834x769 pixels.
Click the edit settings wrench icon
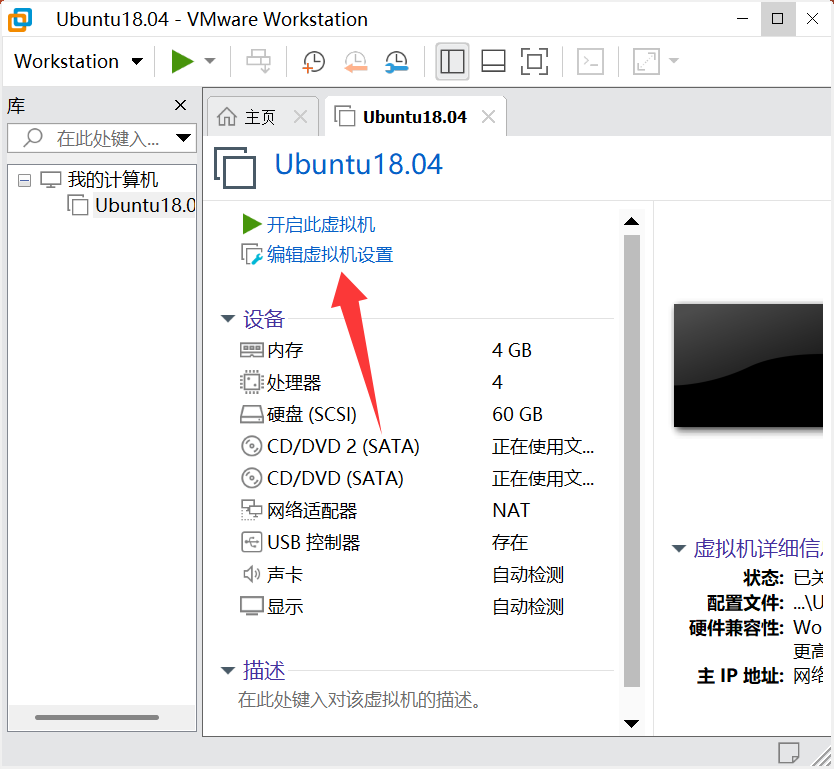(252, 255)
